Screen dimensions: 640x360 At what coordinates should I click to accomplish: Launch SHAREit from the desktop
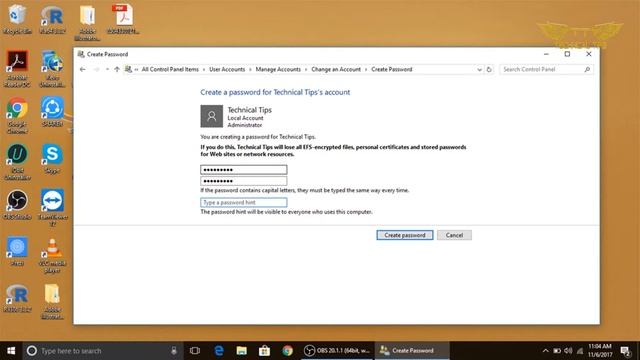[x=52, y=112]
